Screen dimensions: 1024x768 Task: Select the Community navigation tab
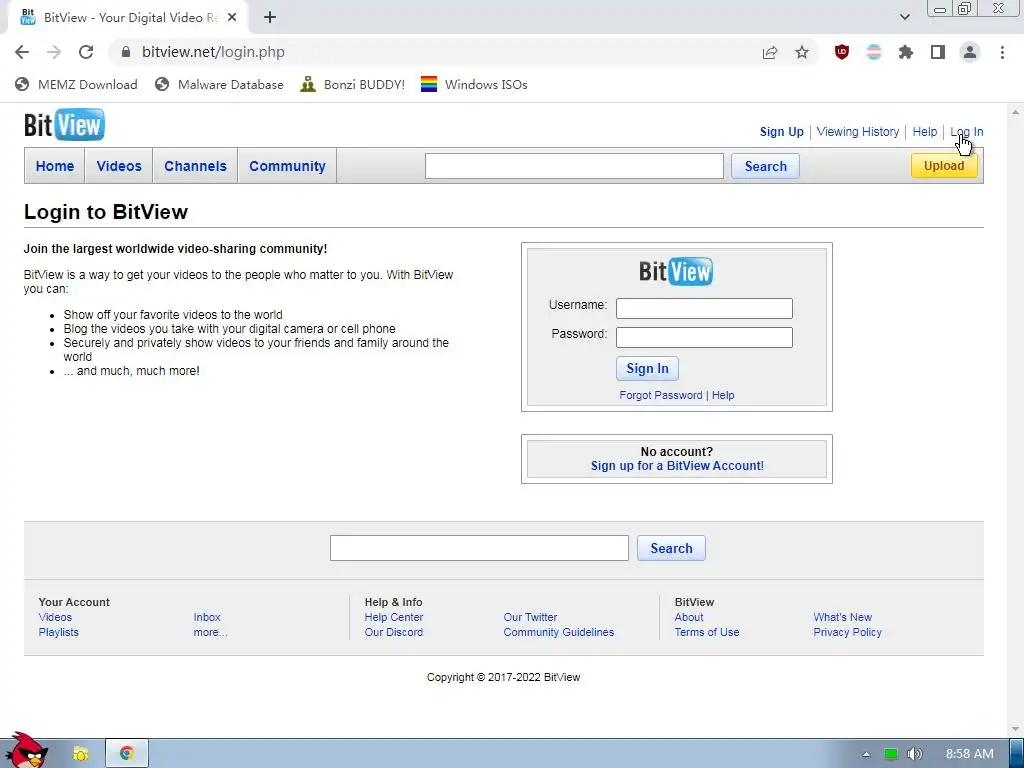pos(287,166)
